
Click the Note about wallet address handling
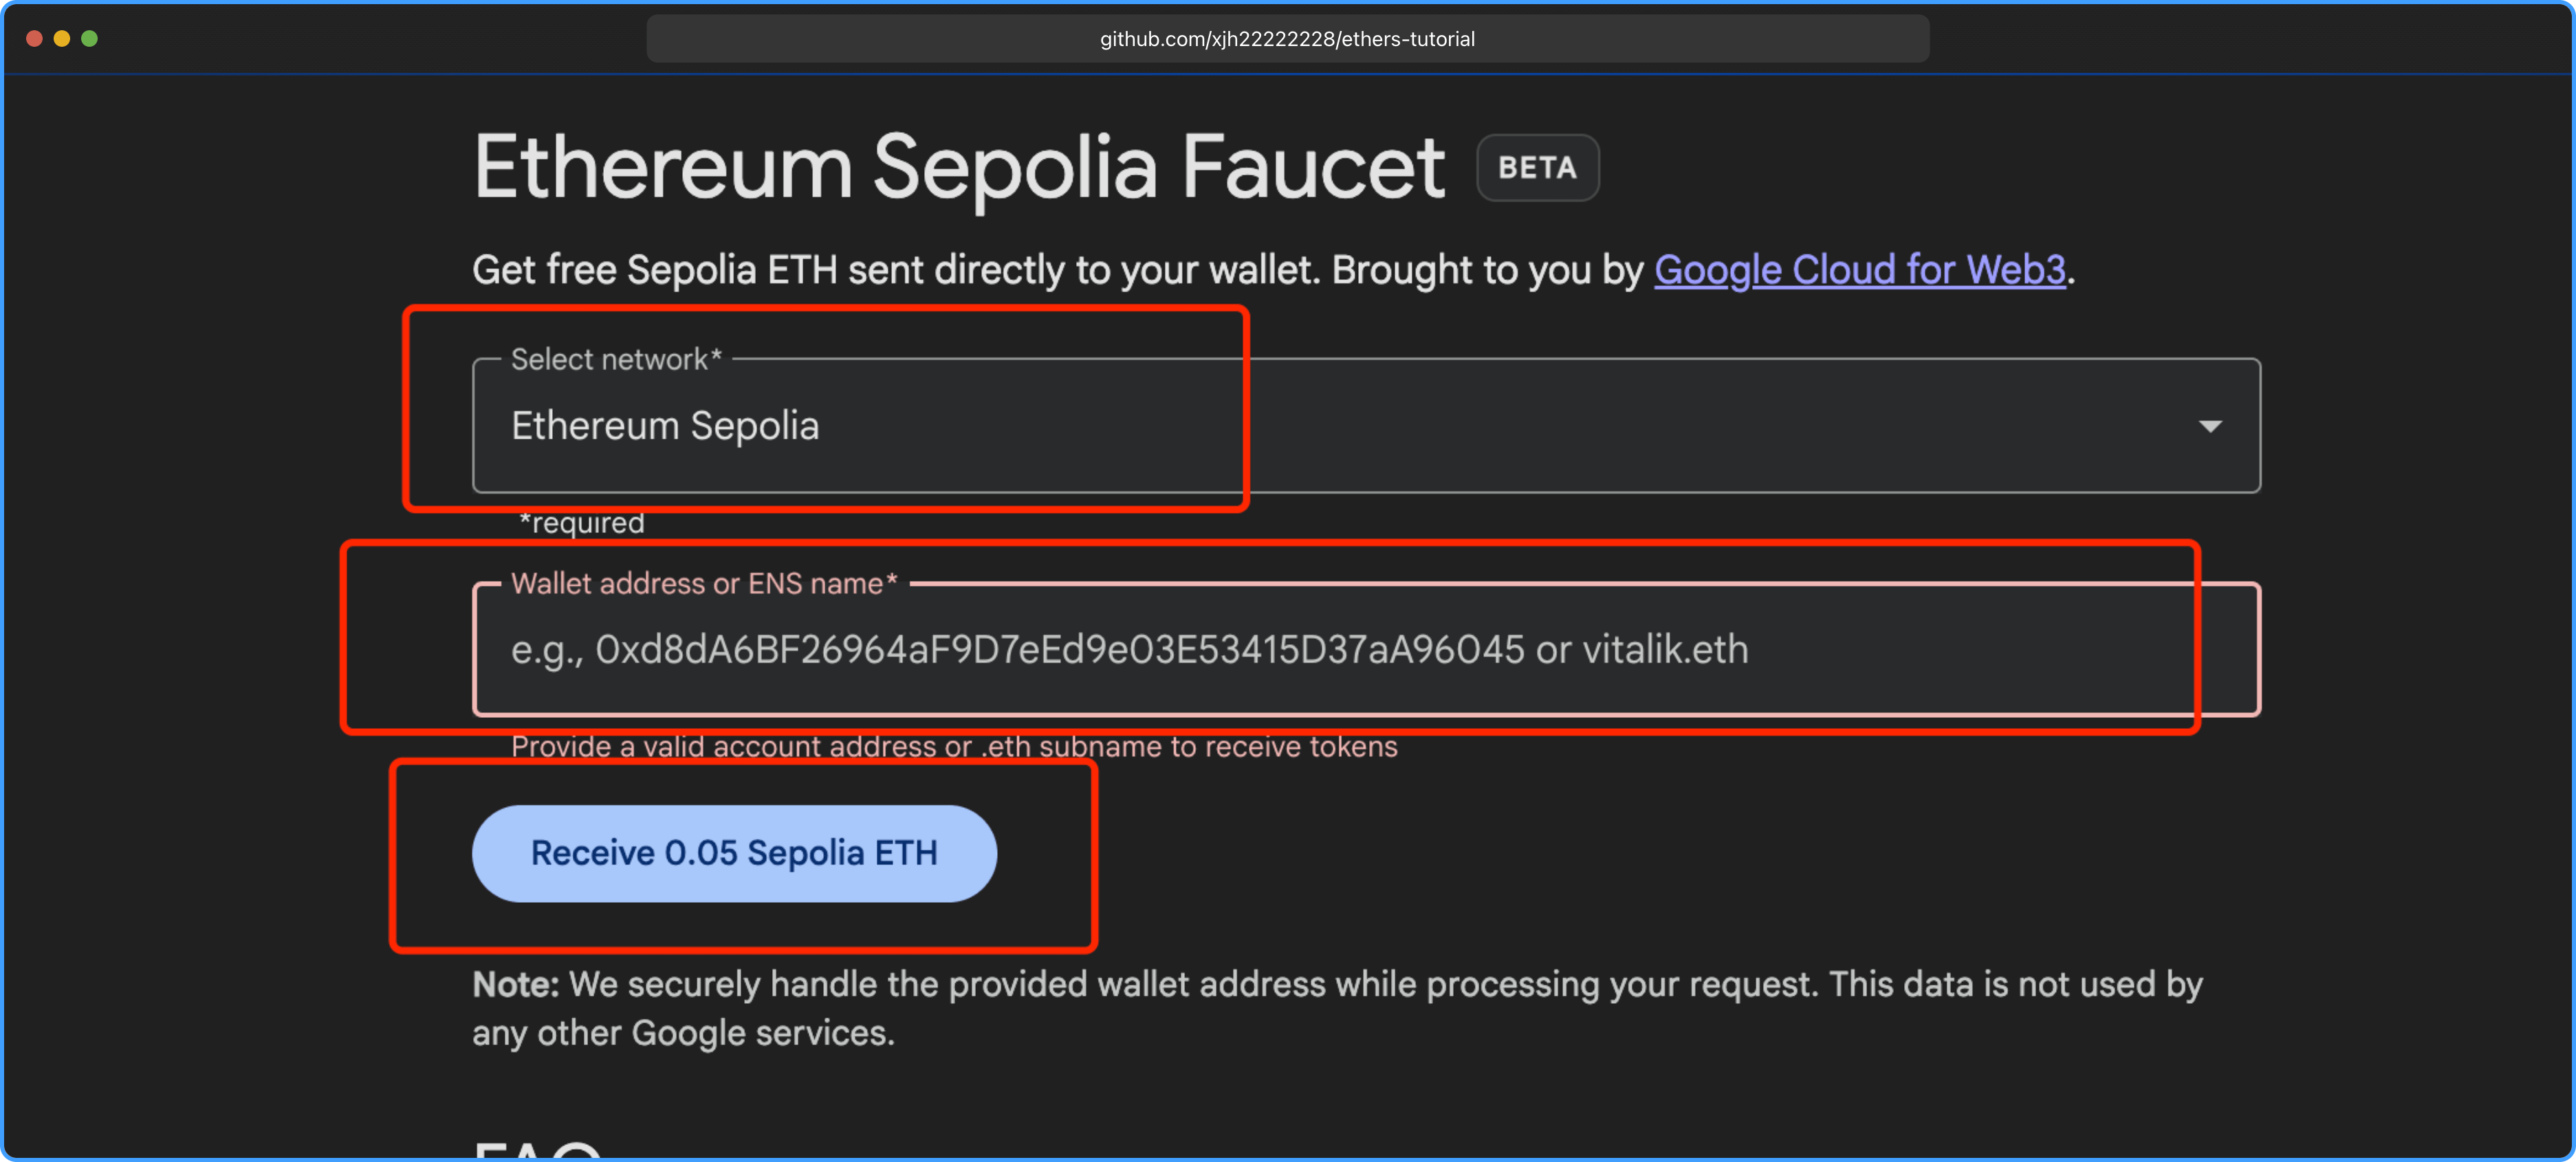pyautogui.click(x=1337, y=1008)
